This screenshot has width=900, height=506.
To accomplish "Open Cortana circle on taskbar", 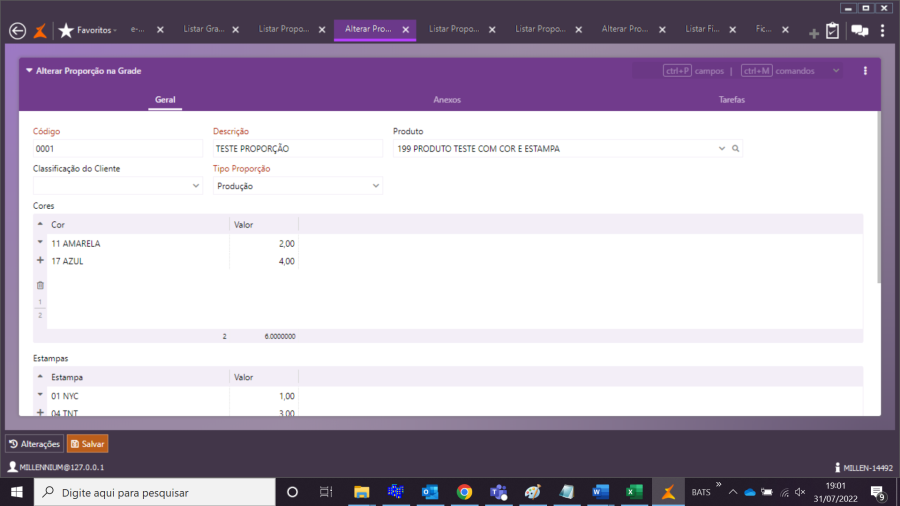I will pos(292,492).
